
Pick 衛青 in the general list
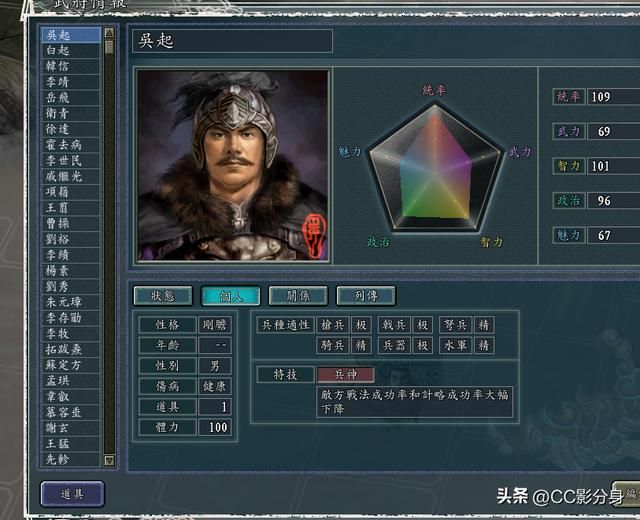[x=71, y=113]
